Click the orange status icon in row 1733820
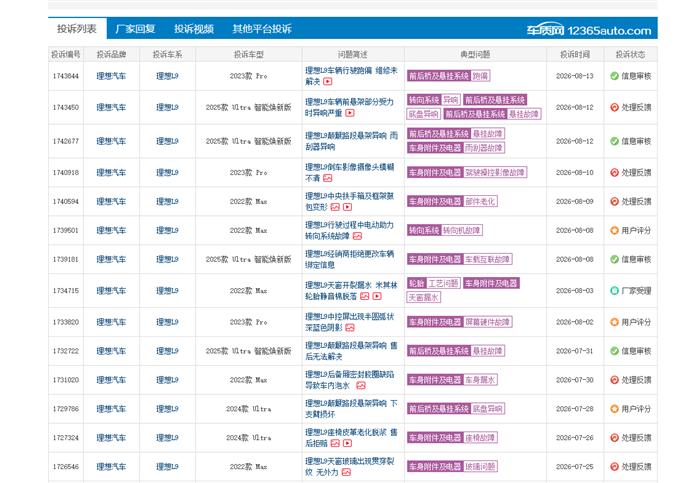The width and height of the screenshot is (700, 483). [x=614, y=322]
